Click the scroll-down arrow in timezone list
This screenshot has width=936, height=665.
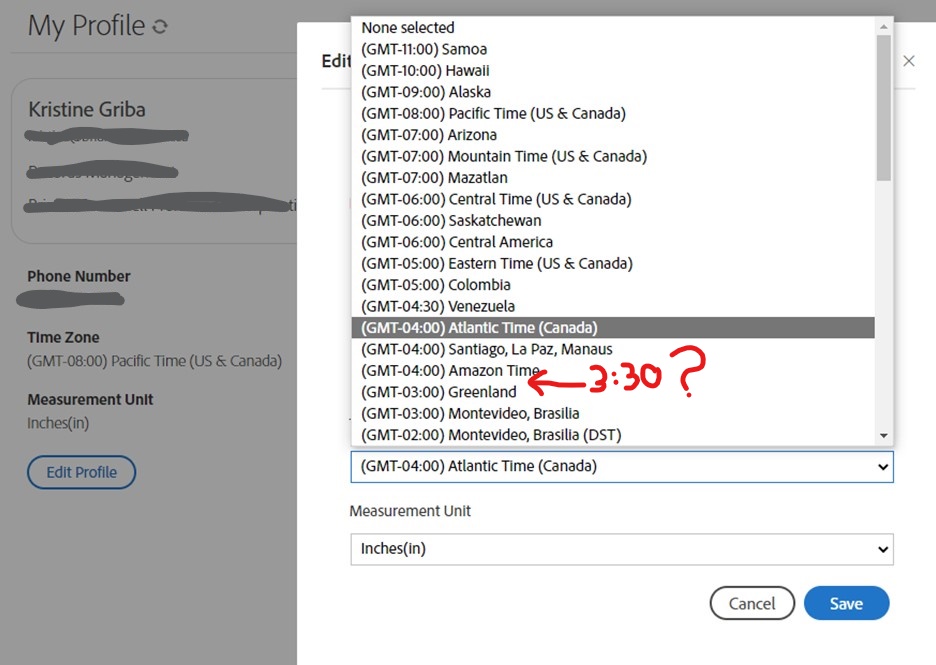click(x=883, y=434)
